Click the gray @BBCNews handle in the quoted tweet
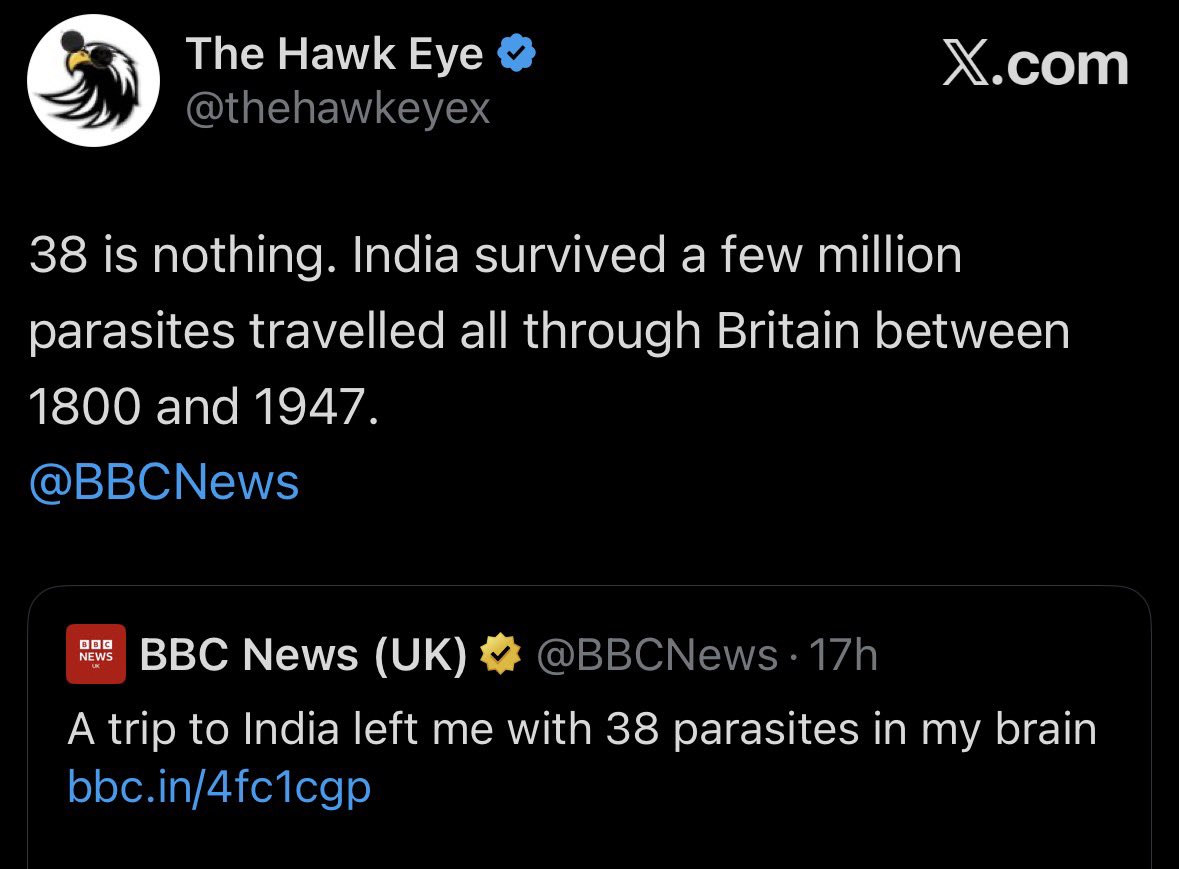1179x869 pixels. 657,655
